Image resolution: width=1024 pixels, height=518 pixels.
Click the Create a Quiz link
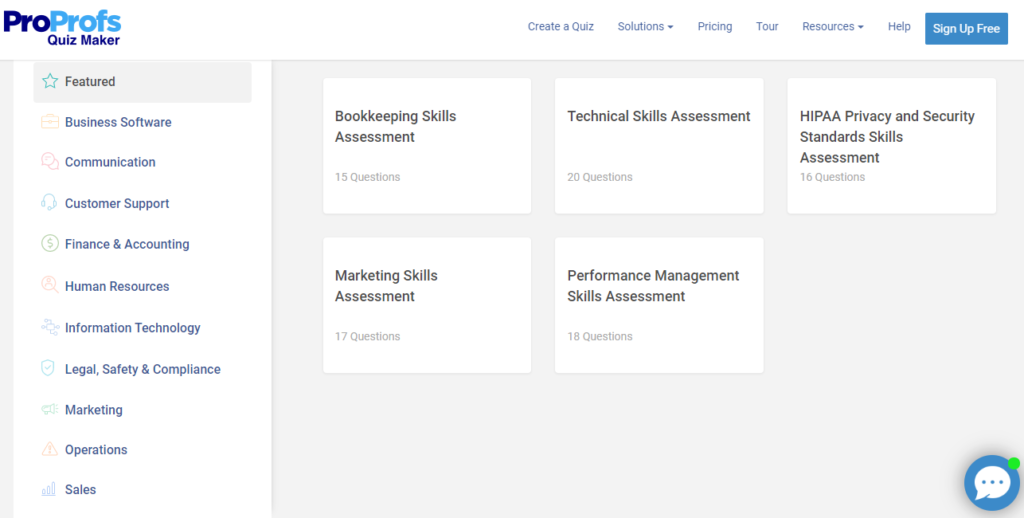pos(561,27)
